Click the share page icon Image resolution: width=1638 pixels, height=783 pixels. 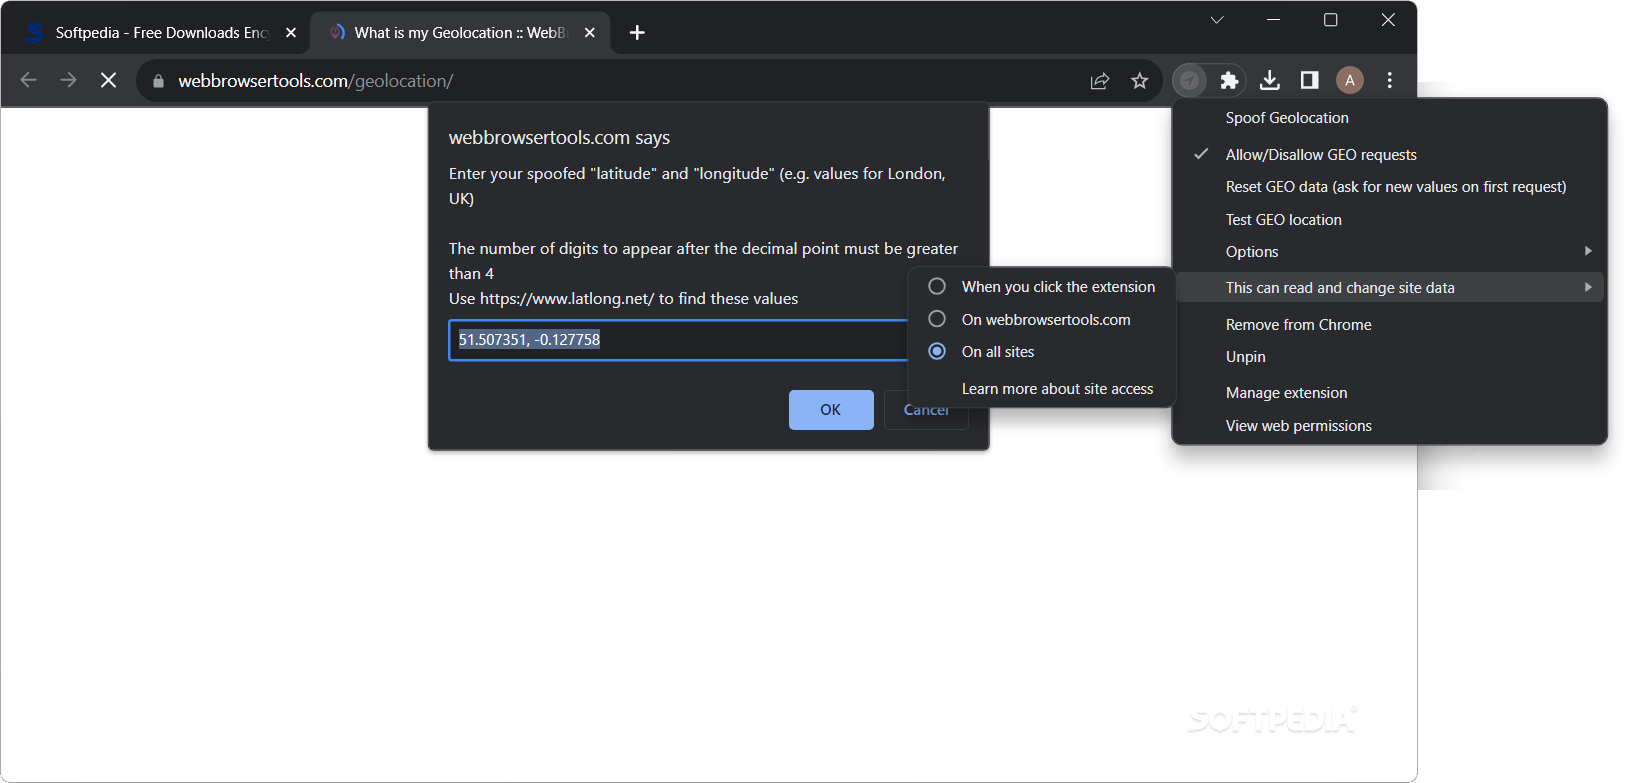pyautogui.click(x=1100, y=81)
